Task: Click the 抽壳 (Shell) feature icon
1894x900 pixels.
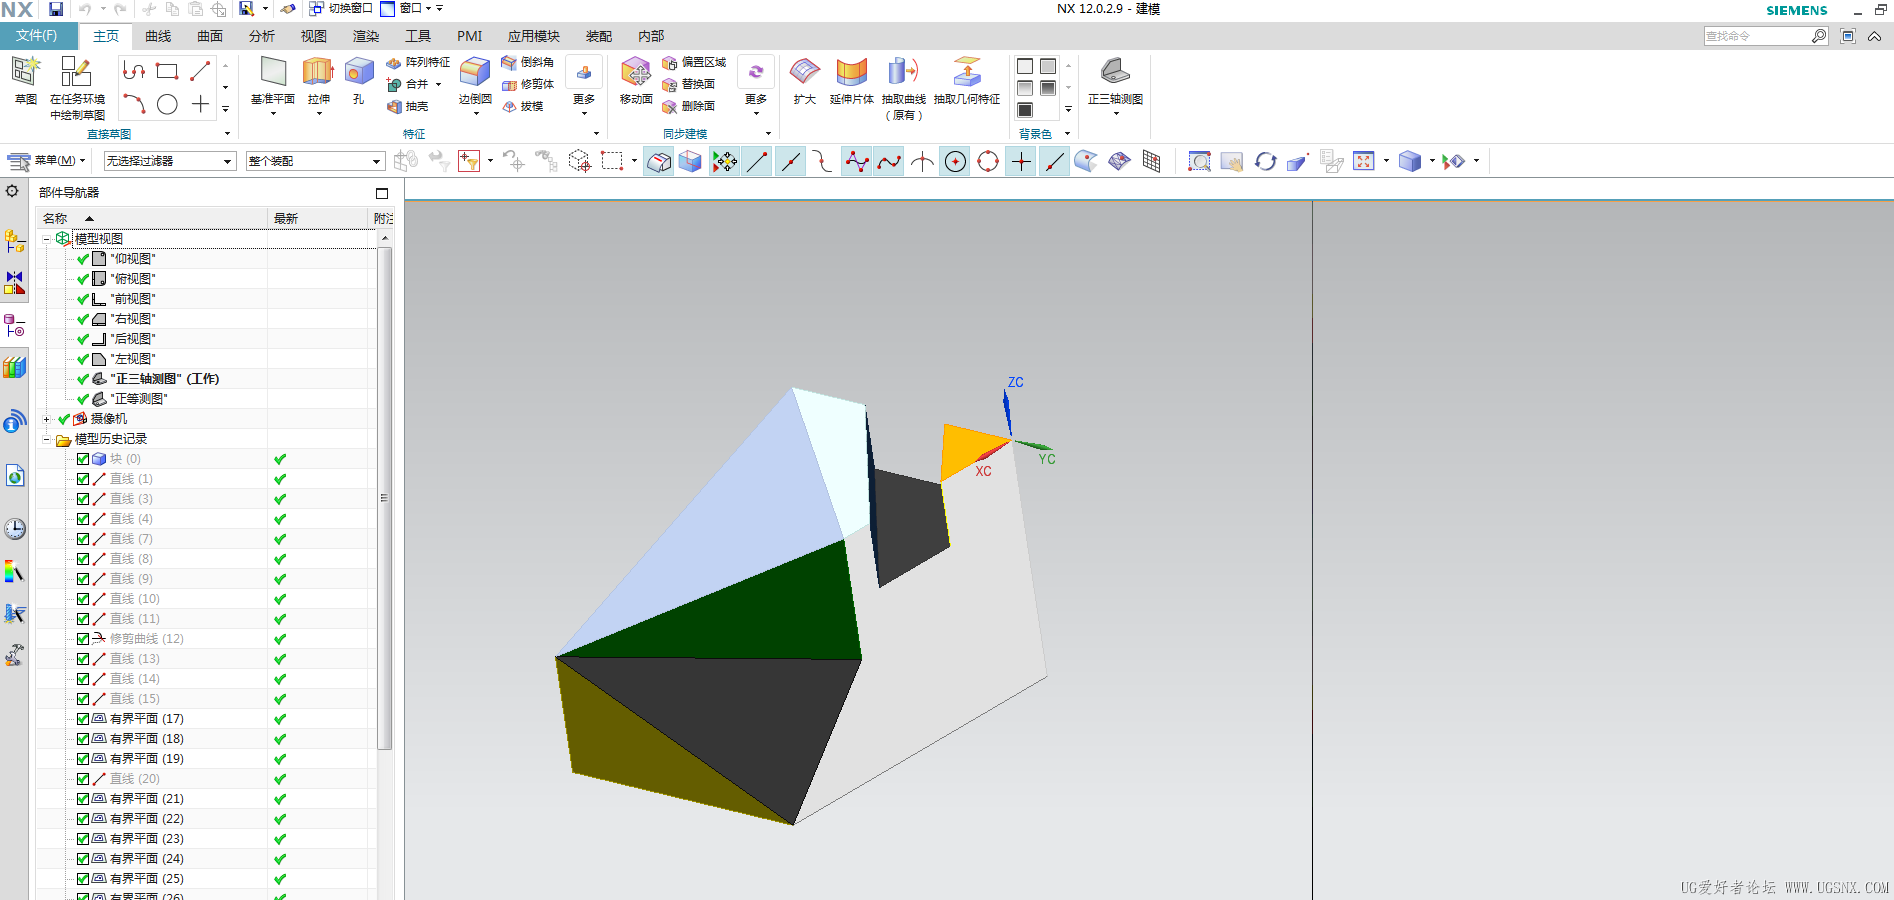Action: pyautogui.click(x=395, y=107)
